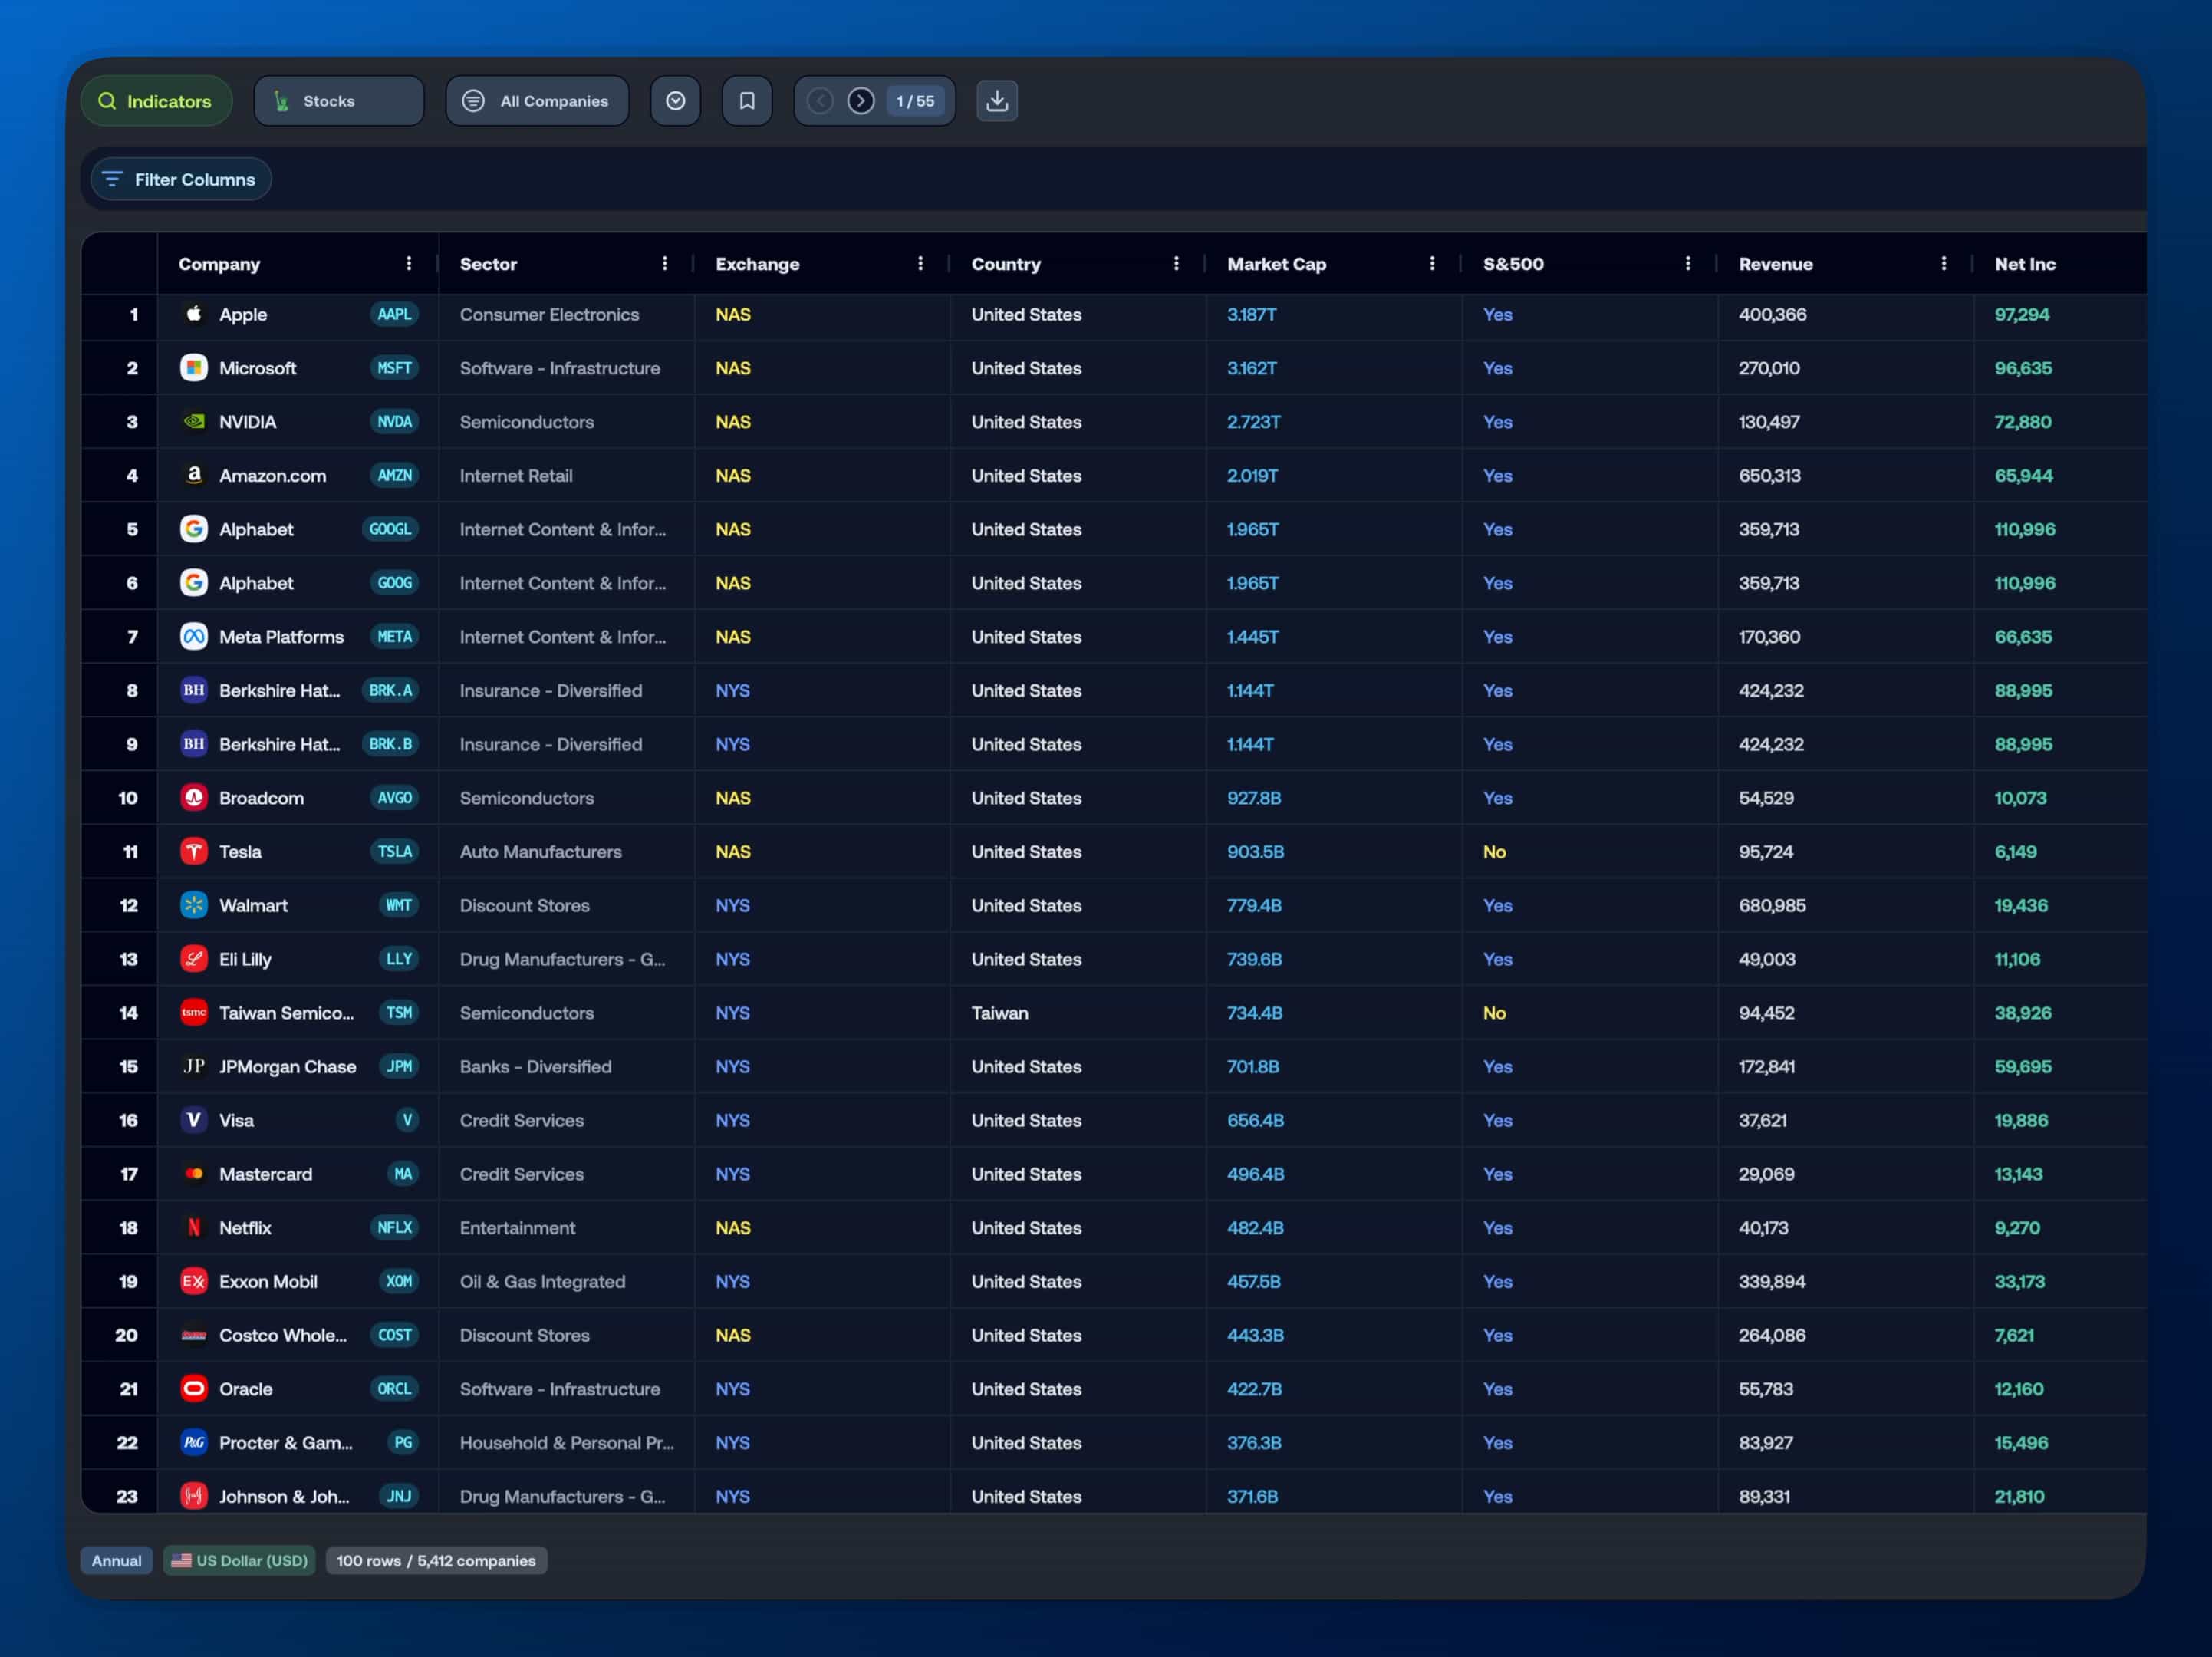Click the BRK.A Berkshire logo icon

(x=194, y=690)
